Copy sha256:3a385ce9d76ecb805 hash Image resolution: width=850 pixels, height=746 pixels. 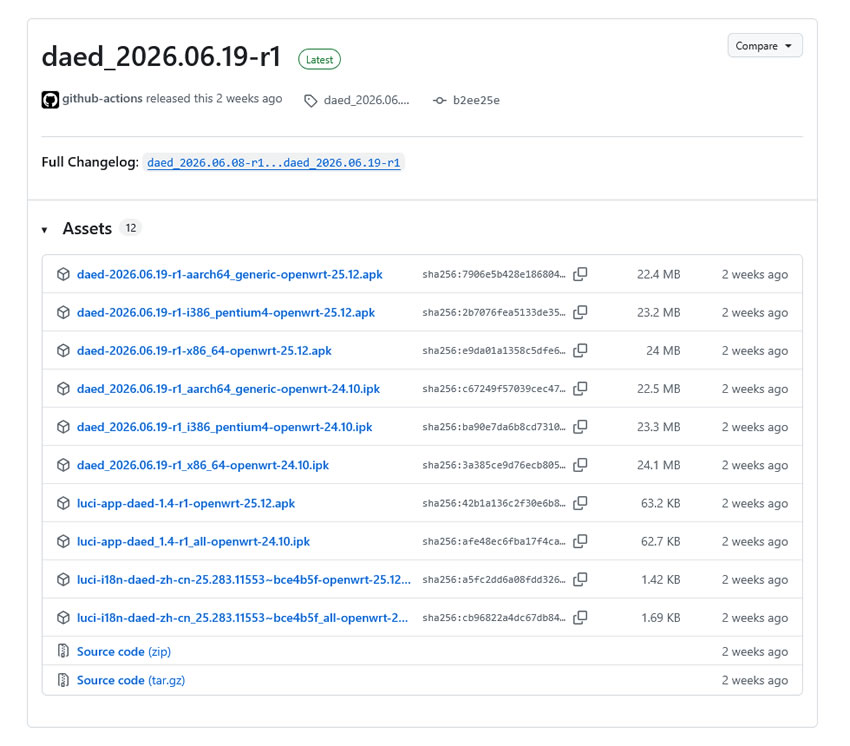tap(580, 465)
